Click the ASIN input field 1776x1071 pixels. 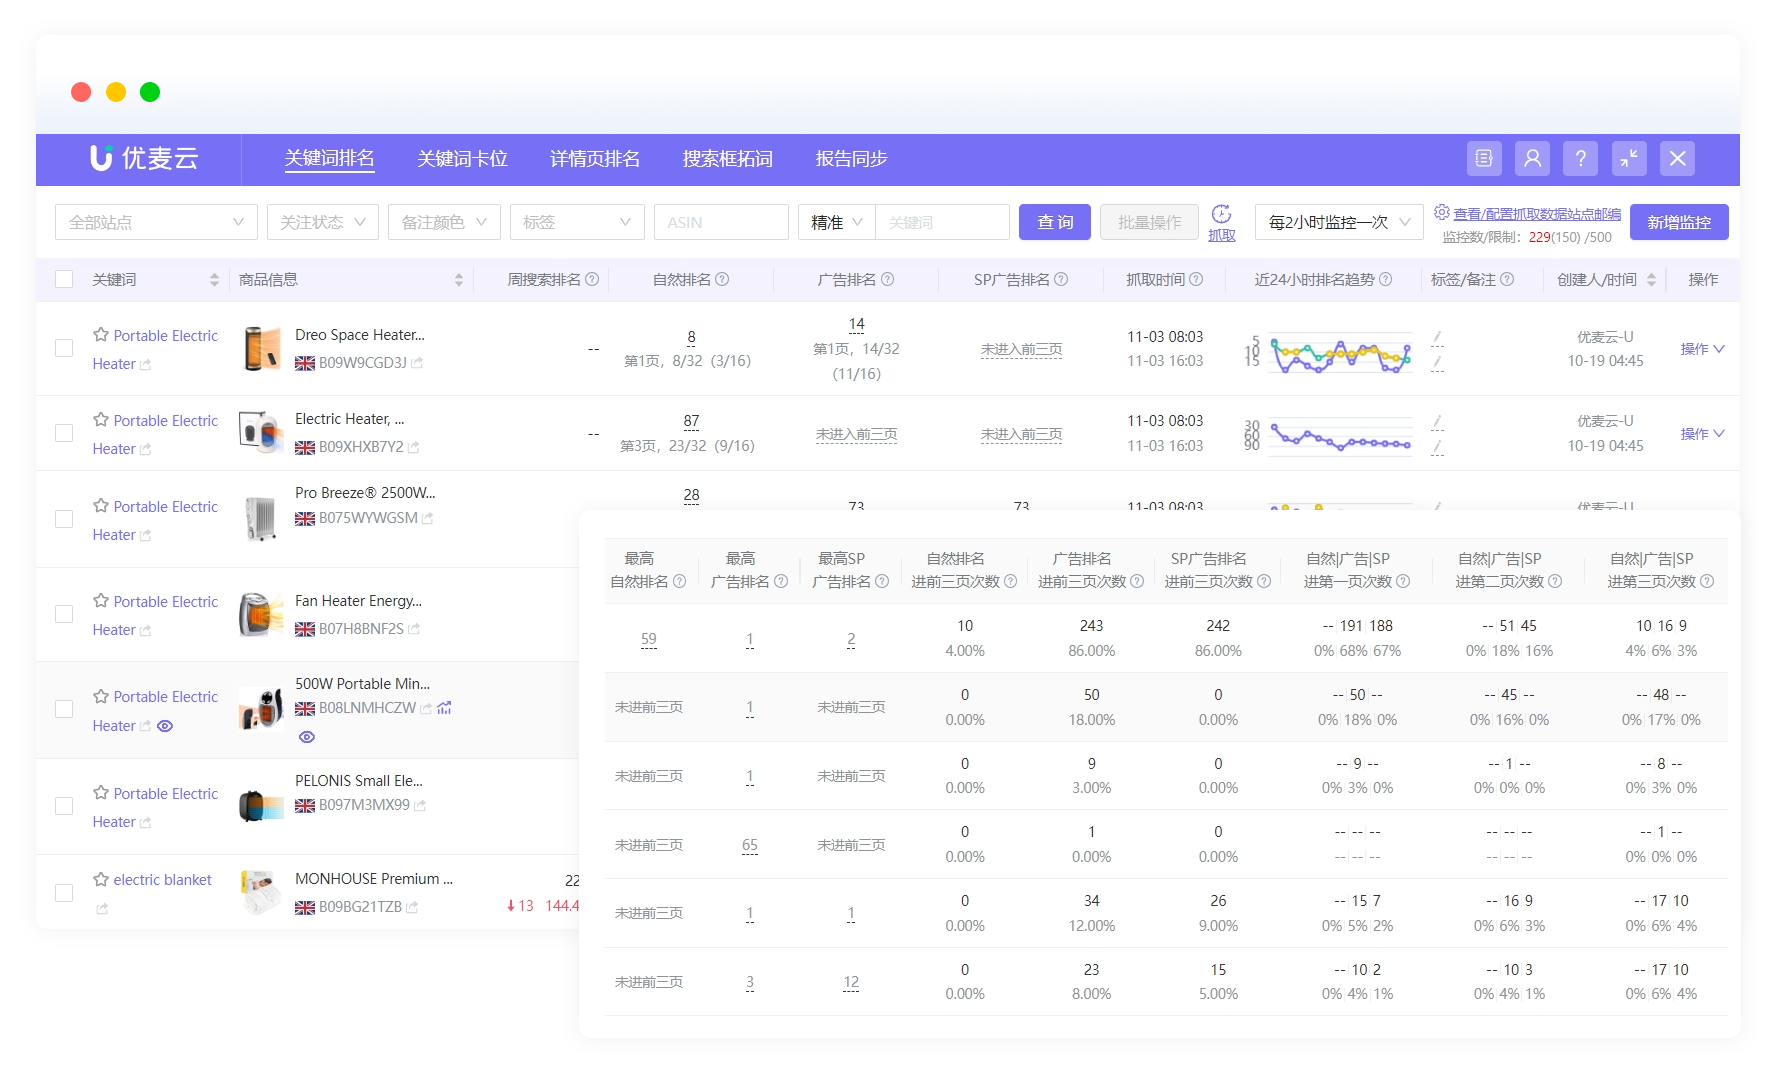[721, 222]
